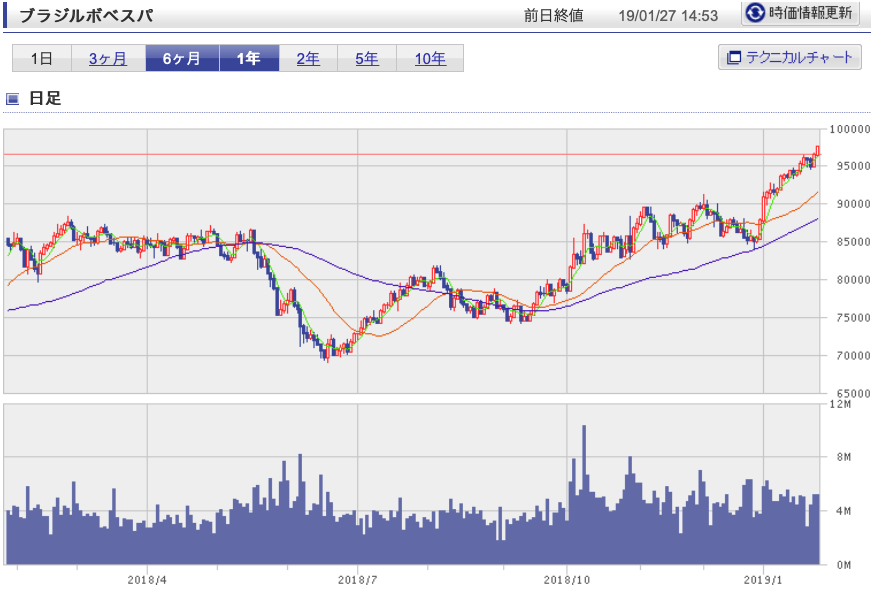Click the refresh icon on 時価情報更新
This screenshot has height=589, width=884.
pos(756,14)
